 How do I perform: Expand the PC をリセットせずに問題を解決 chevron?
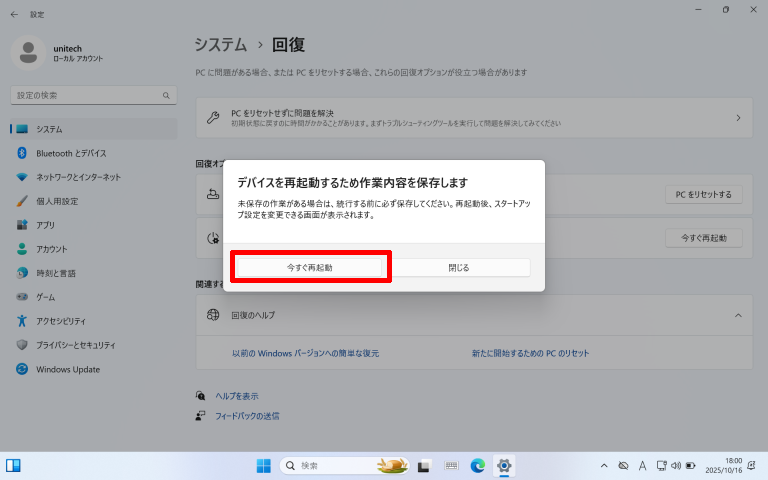click(x=738, y=118)
